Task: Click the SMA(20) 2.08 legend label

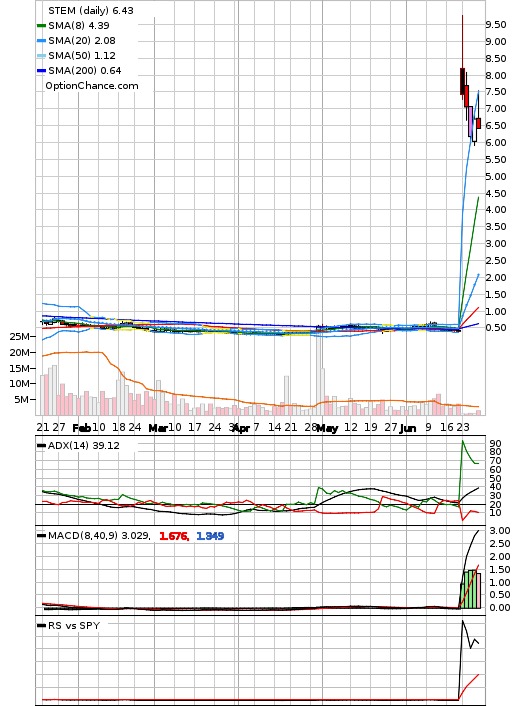Action: pyautogui.click(x=82, y=41)
